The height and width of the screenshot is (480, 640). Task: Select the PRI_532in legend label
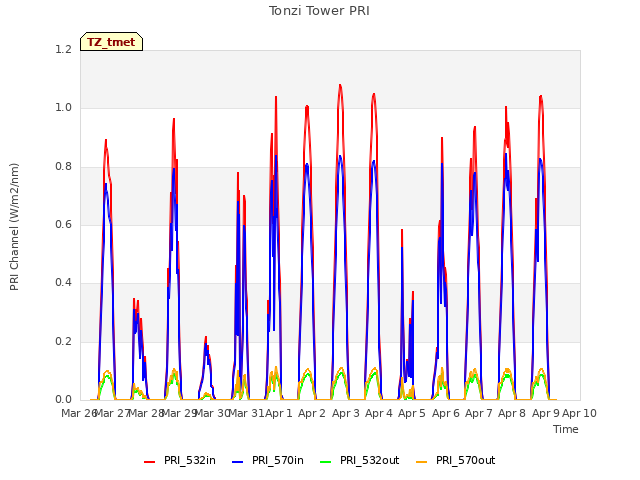click(190, 460)
